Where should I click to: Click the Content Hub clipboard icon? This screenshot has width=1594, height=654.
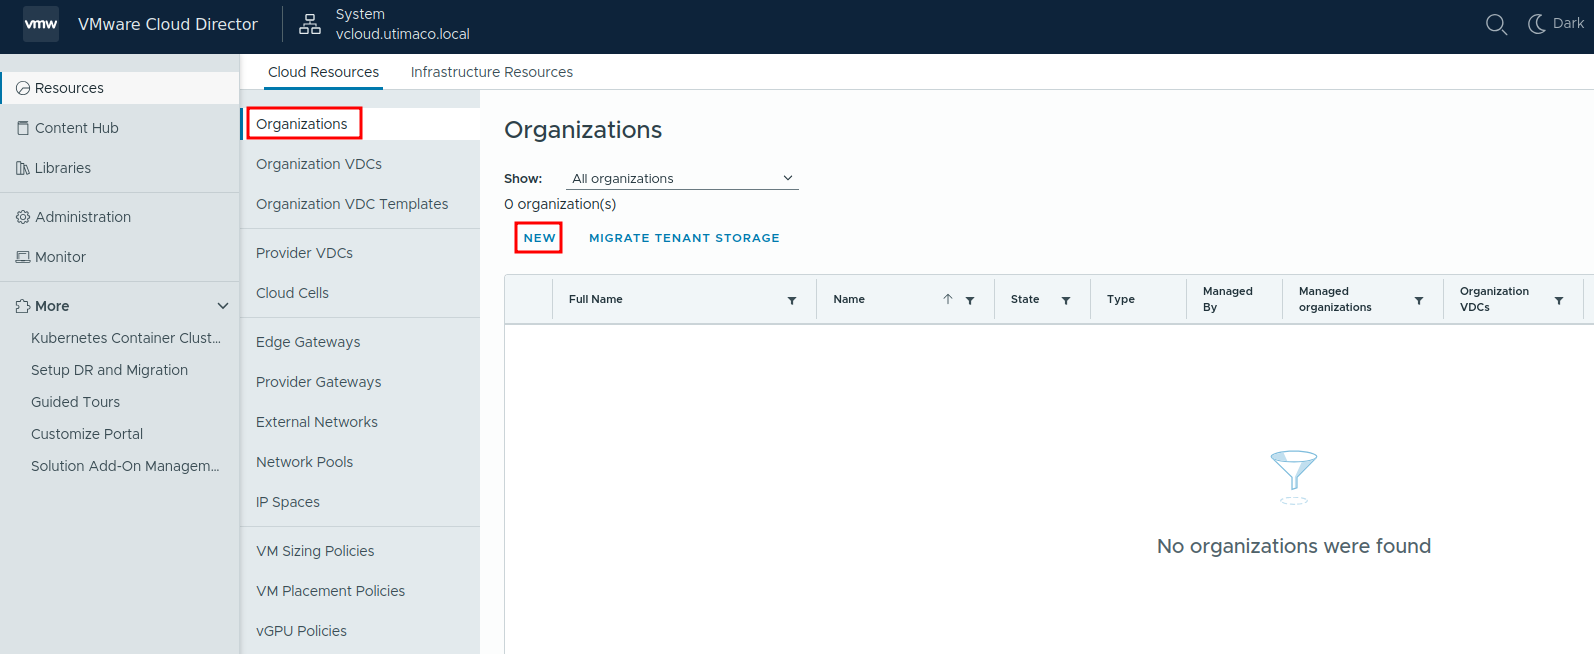[x=23, y=128]
